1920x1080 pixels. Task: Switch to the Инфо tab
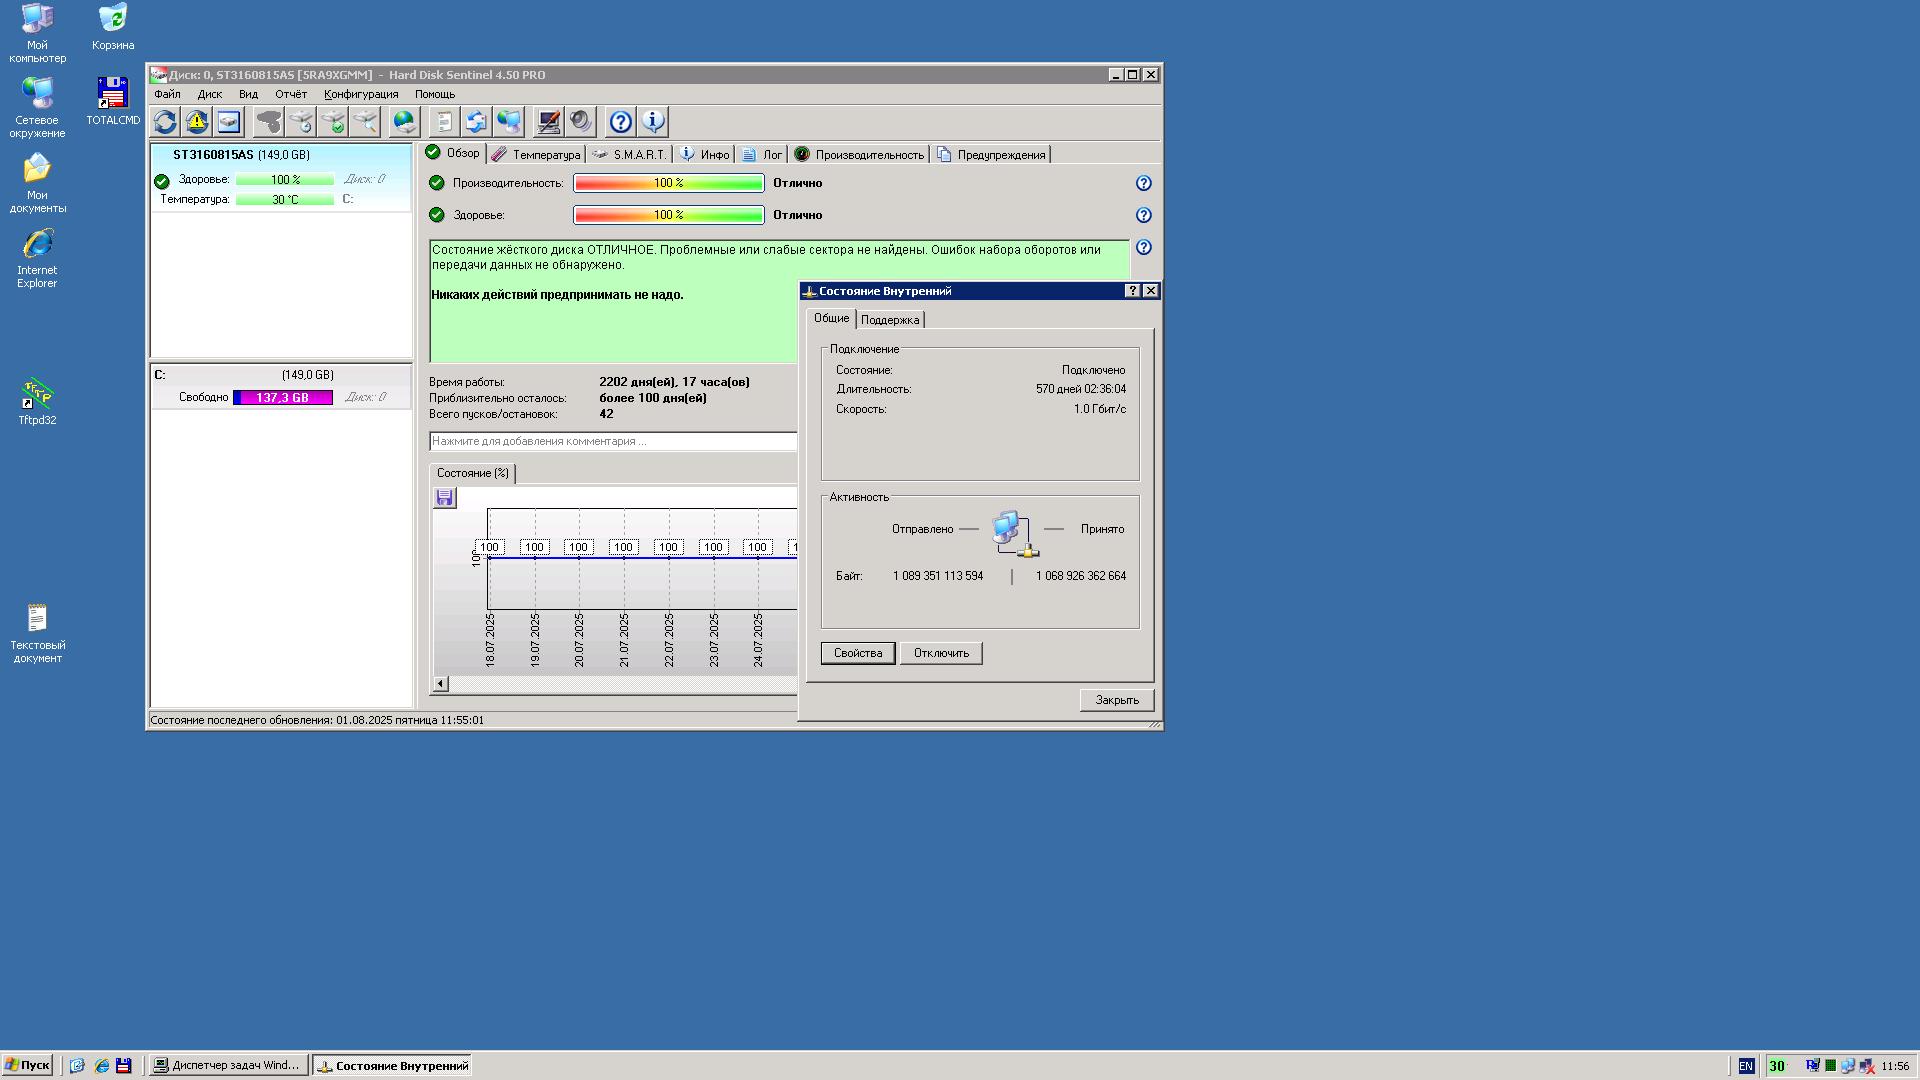(x=705, y=154)
